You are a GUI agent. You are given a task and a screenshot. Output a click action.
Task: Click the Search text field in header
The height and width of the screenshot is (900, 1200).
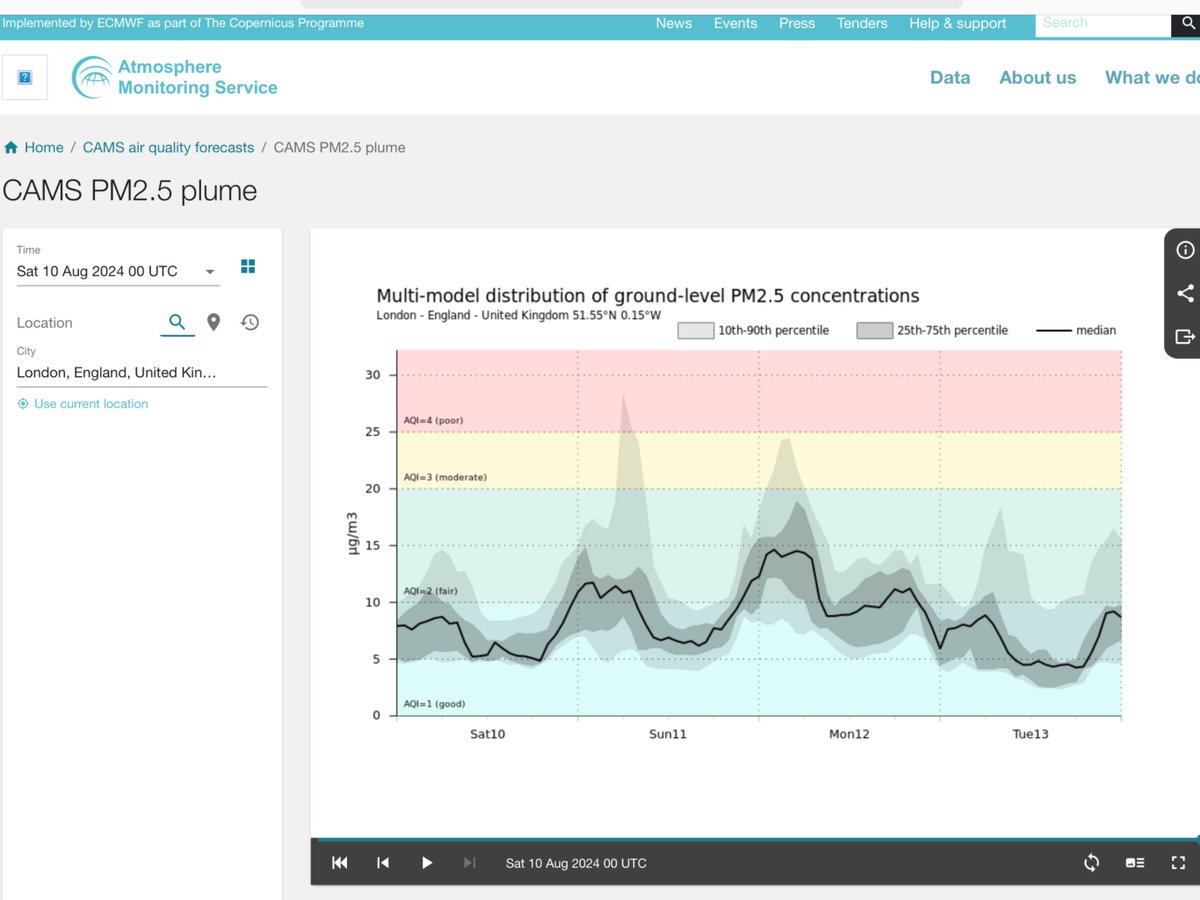tap(1103, 22)
